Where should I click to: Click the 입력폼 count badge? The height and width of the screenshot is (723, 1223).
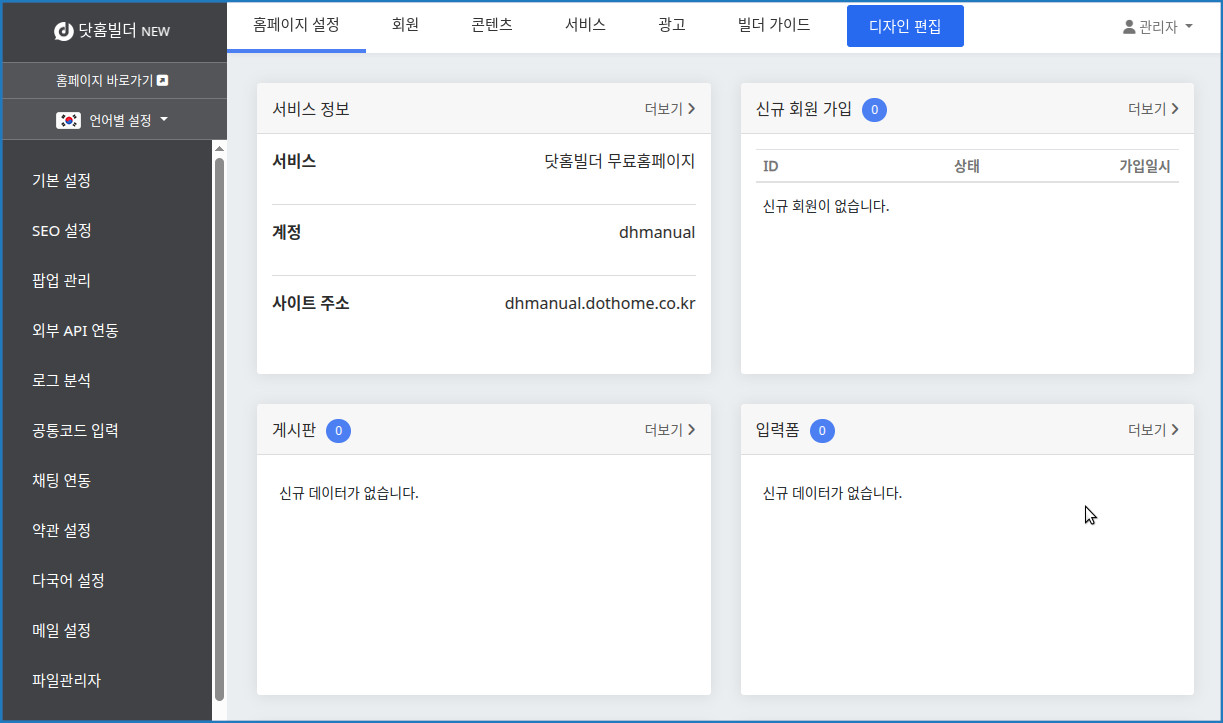pos(822,430)
